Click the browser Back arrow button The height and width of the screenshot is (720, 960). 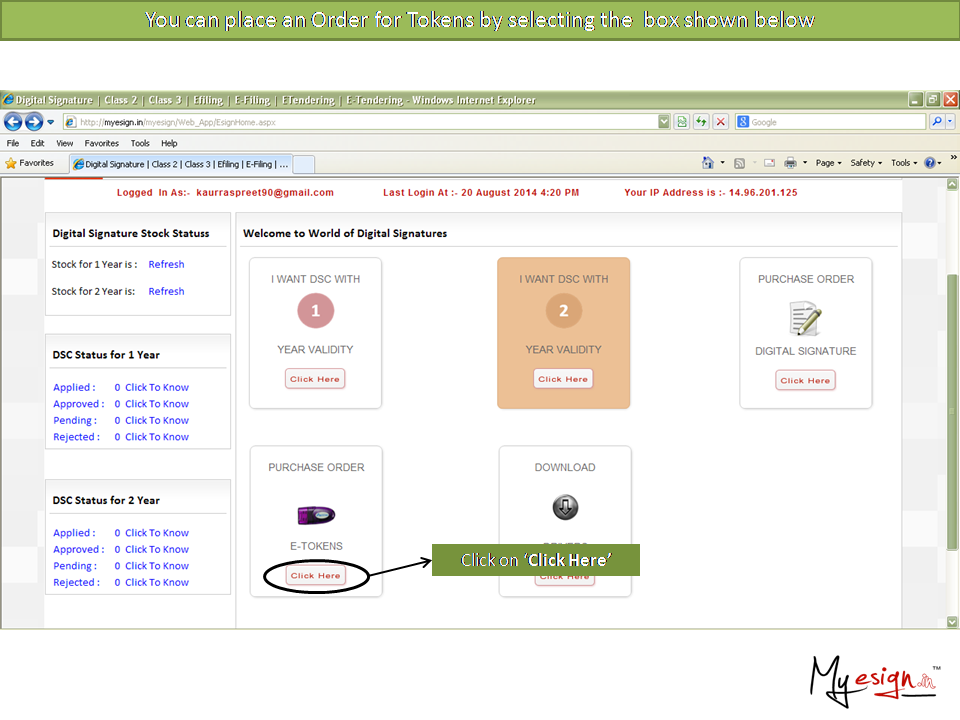(13, 122)
